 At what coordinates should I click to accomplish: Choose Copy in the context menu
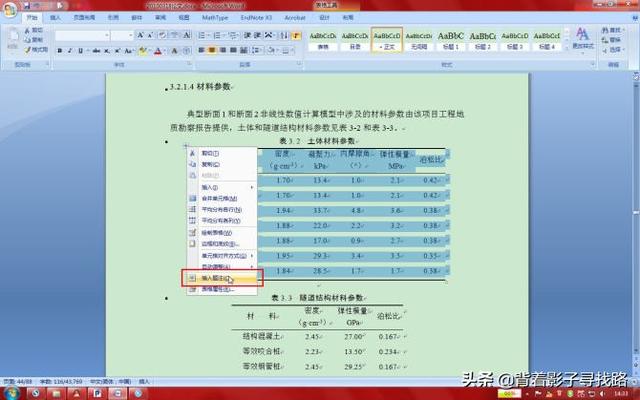(222, 164)
